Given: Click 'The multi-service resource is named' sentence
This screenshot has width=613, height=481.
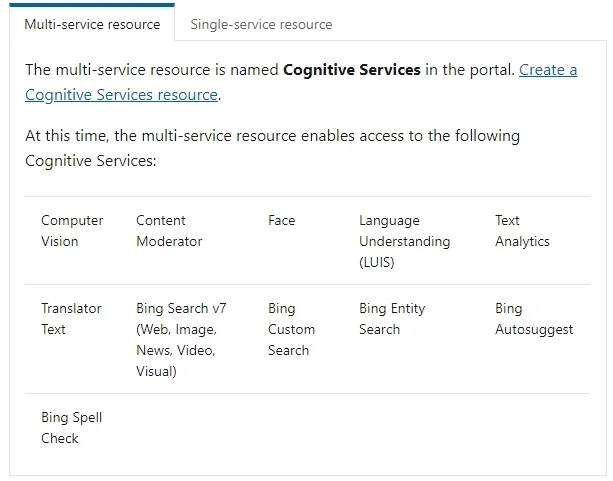Looking at the screenshot, I should click(x=152, y=70).
